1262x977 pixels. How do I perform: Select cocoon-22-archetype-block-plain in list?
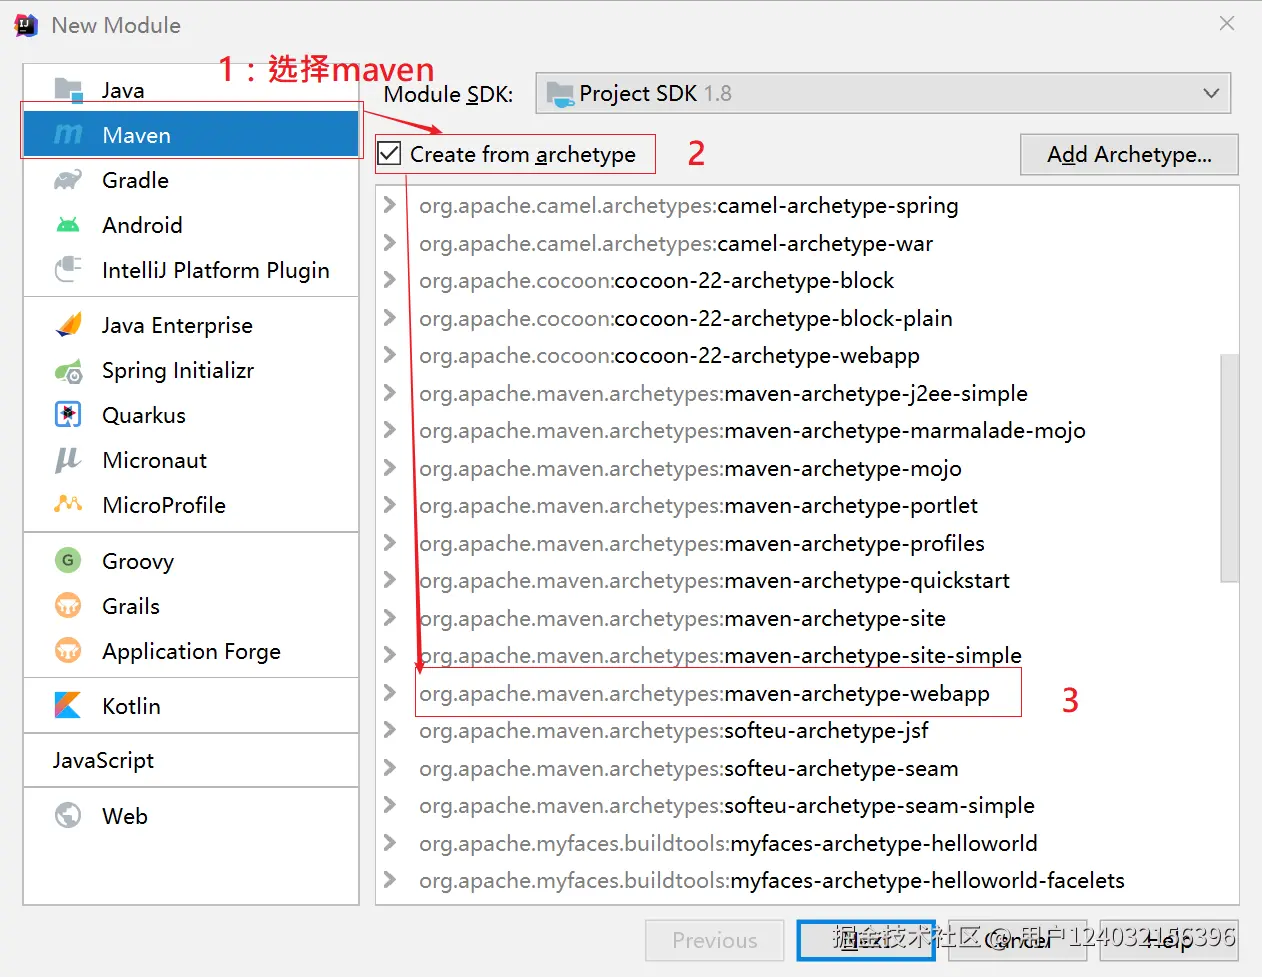(686, 318)
